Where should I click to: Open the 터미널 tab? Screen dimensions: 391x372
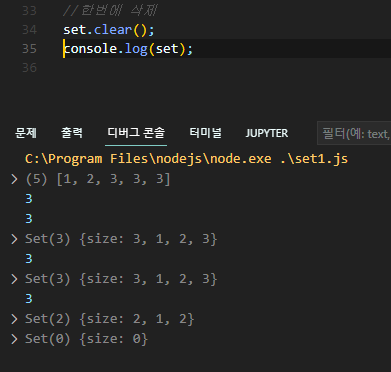coord(205,133)
